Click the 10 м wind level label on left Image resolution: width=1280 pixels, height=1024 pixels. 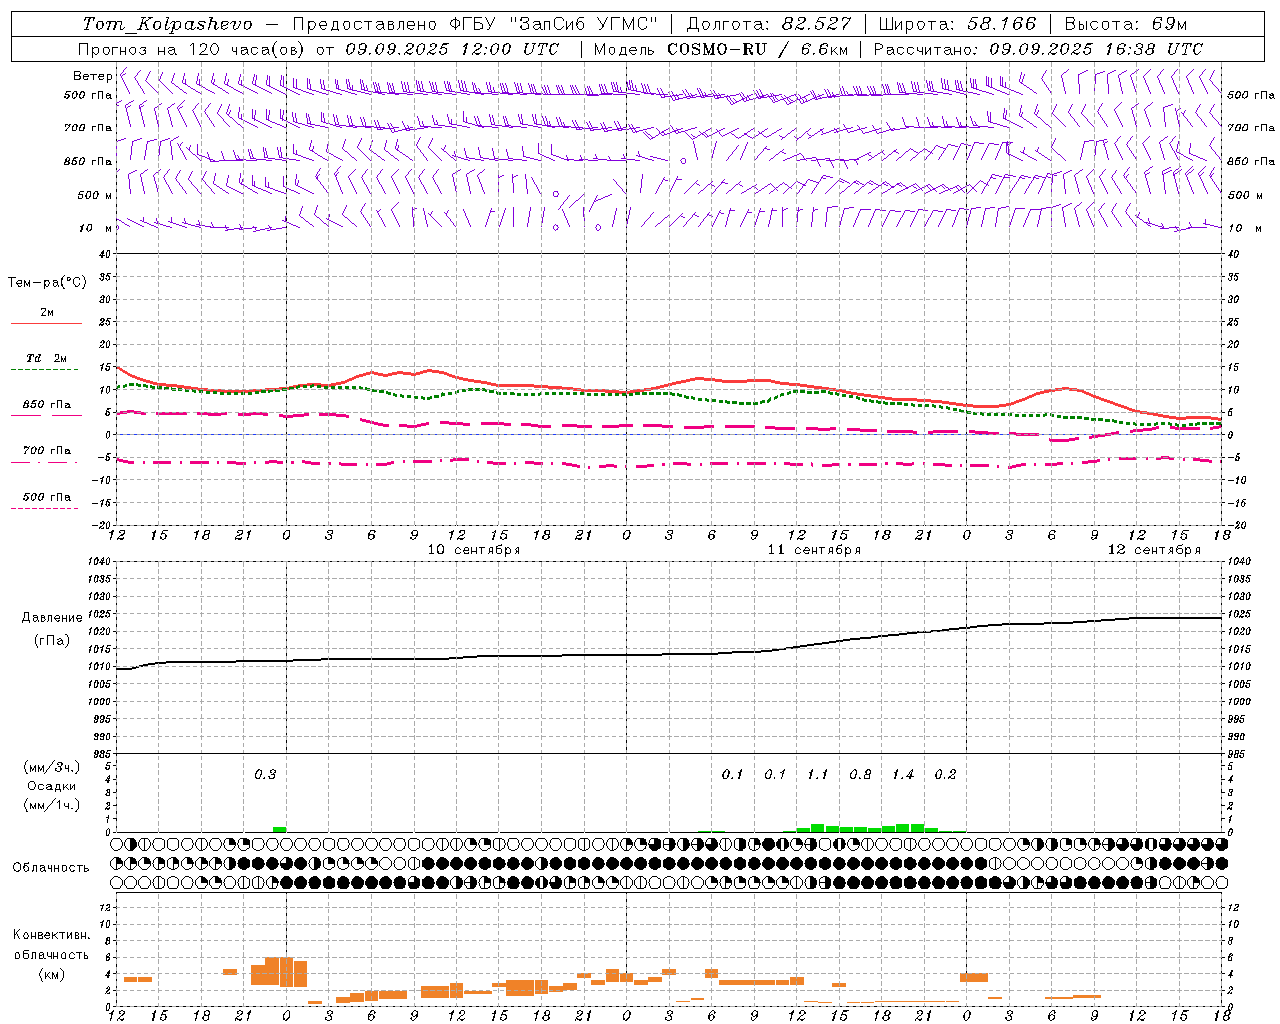point(96,228)
